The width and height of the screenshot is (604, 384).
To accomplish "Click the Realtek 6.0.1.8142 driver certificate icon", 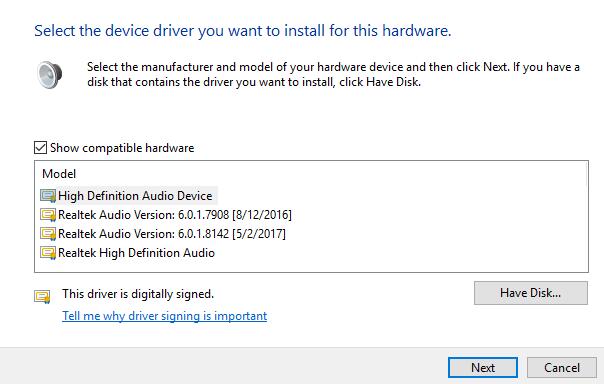I will pyautogui.click(x=48, y=234).
